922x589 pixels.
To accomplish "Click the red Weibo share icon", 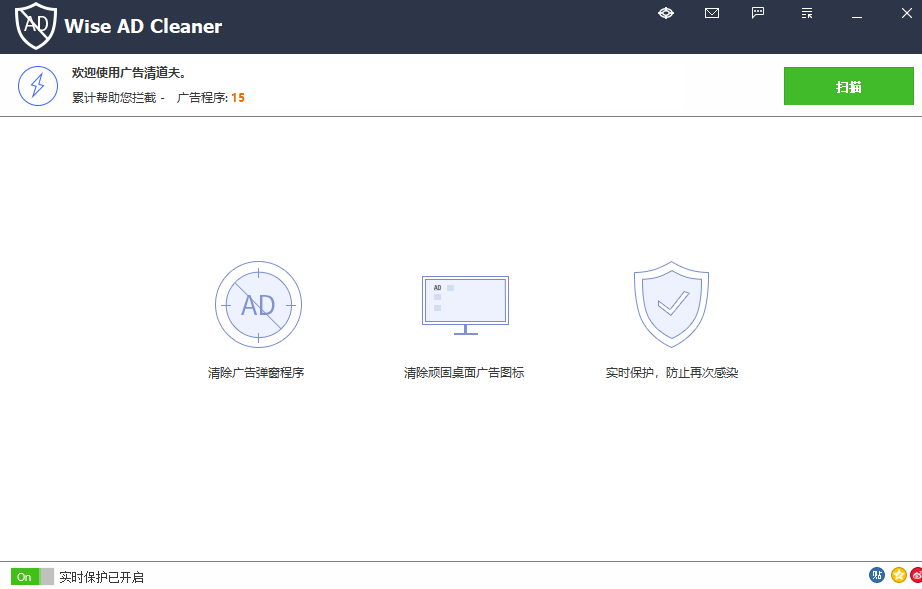I will pos(916,575).
